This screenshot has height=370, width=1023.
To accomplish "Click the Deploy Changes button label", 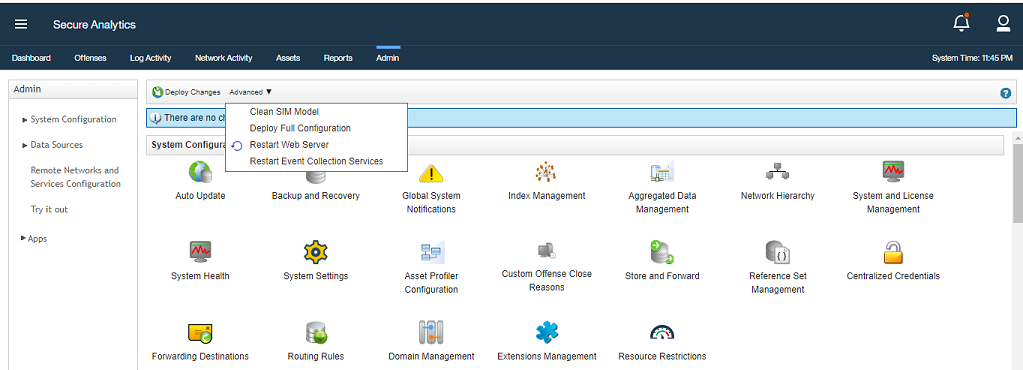I will point(192,93).
